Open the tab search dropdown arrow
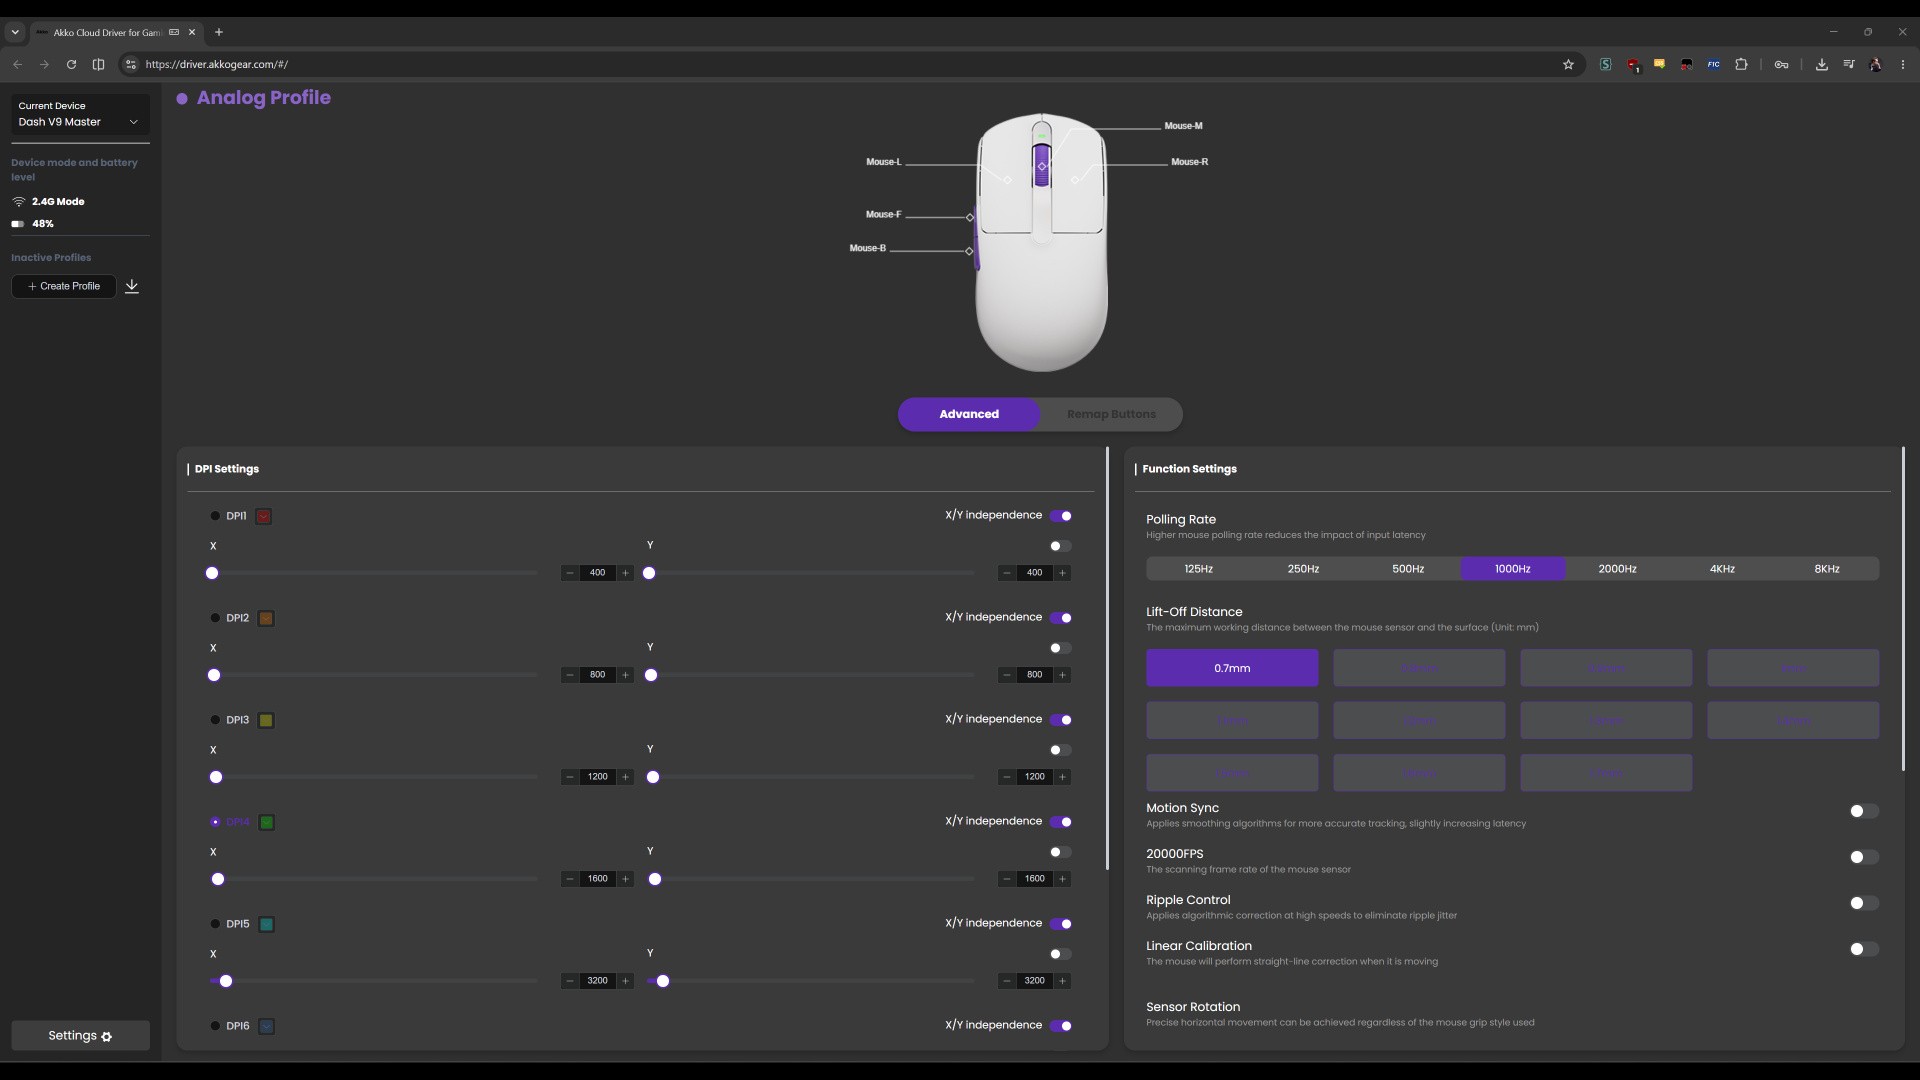This screenshot has width=1920, height=1080. [15, 32]
